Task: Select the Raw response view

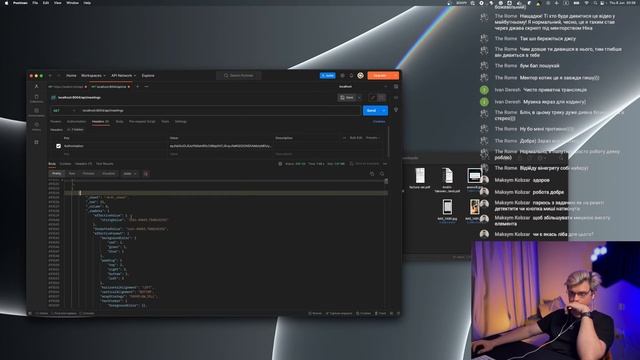Action: pyautogui.click(x=72, y=174)
